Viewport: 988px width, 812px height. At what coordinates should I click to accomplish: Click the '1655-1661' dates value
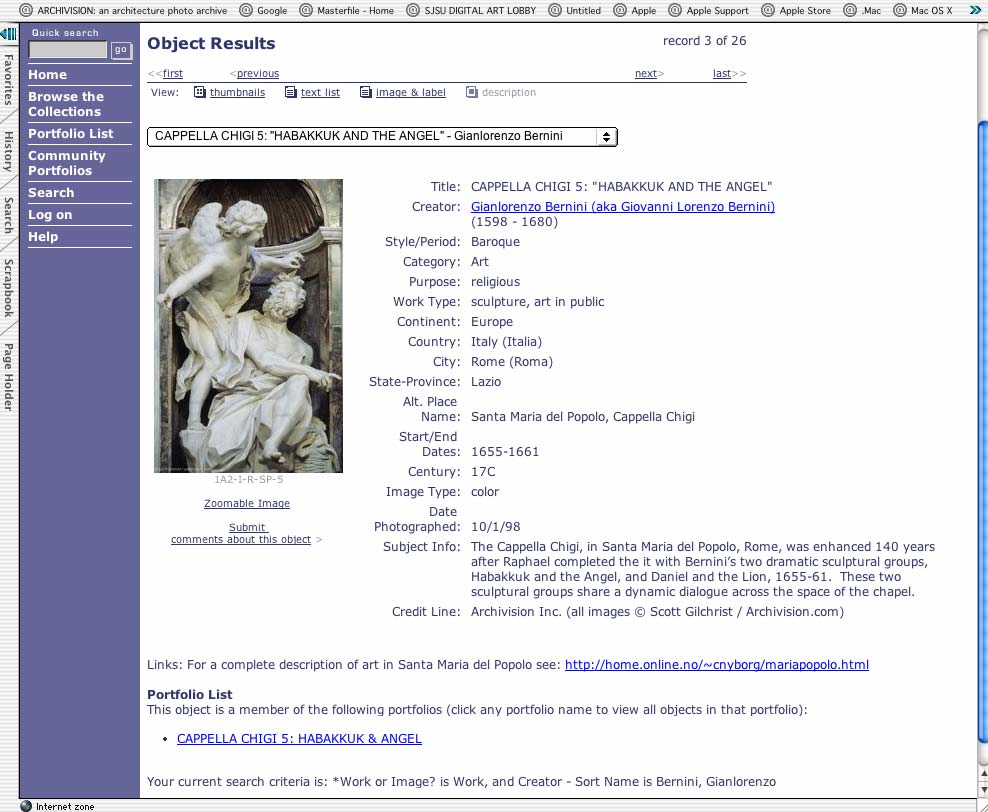(505, 452)
